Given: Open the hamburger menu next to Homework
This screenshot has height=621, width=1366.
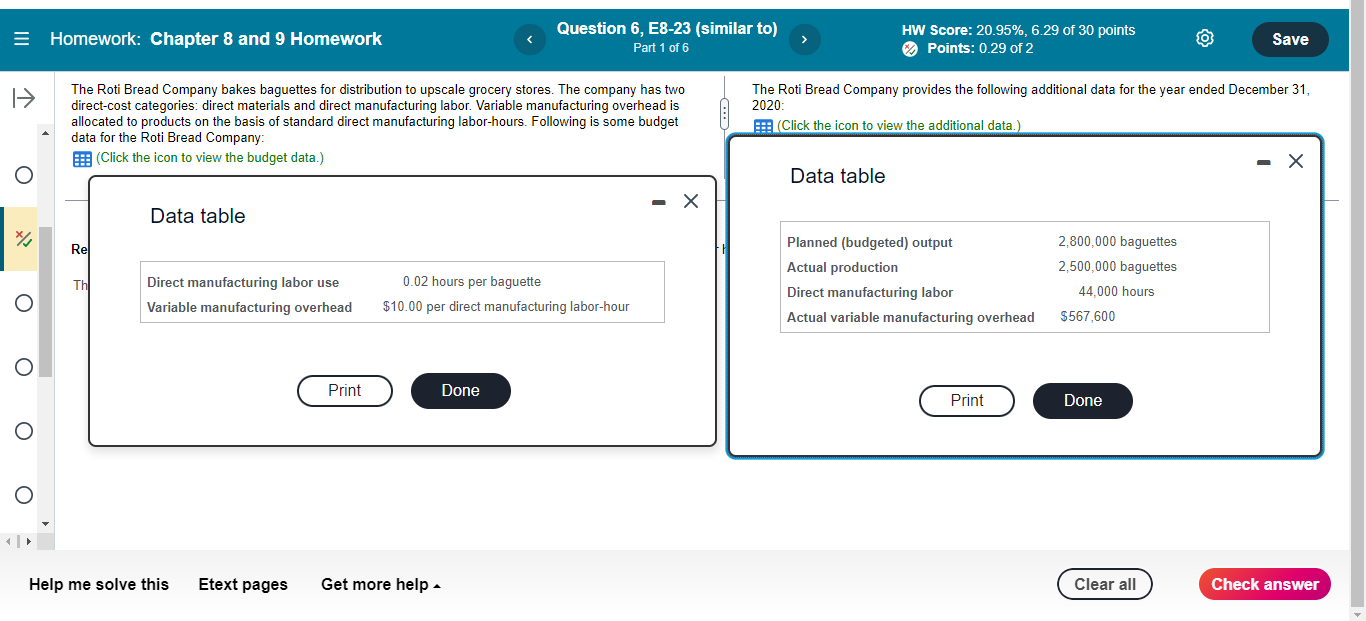Looking at the screenshot, I should coord(22,39).
